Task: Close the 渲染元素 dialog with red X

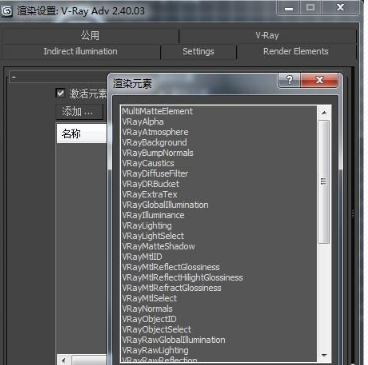Action: point(320,80)
